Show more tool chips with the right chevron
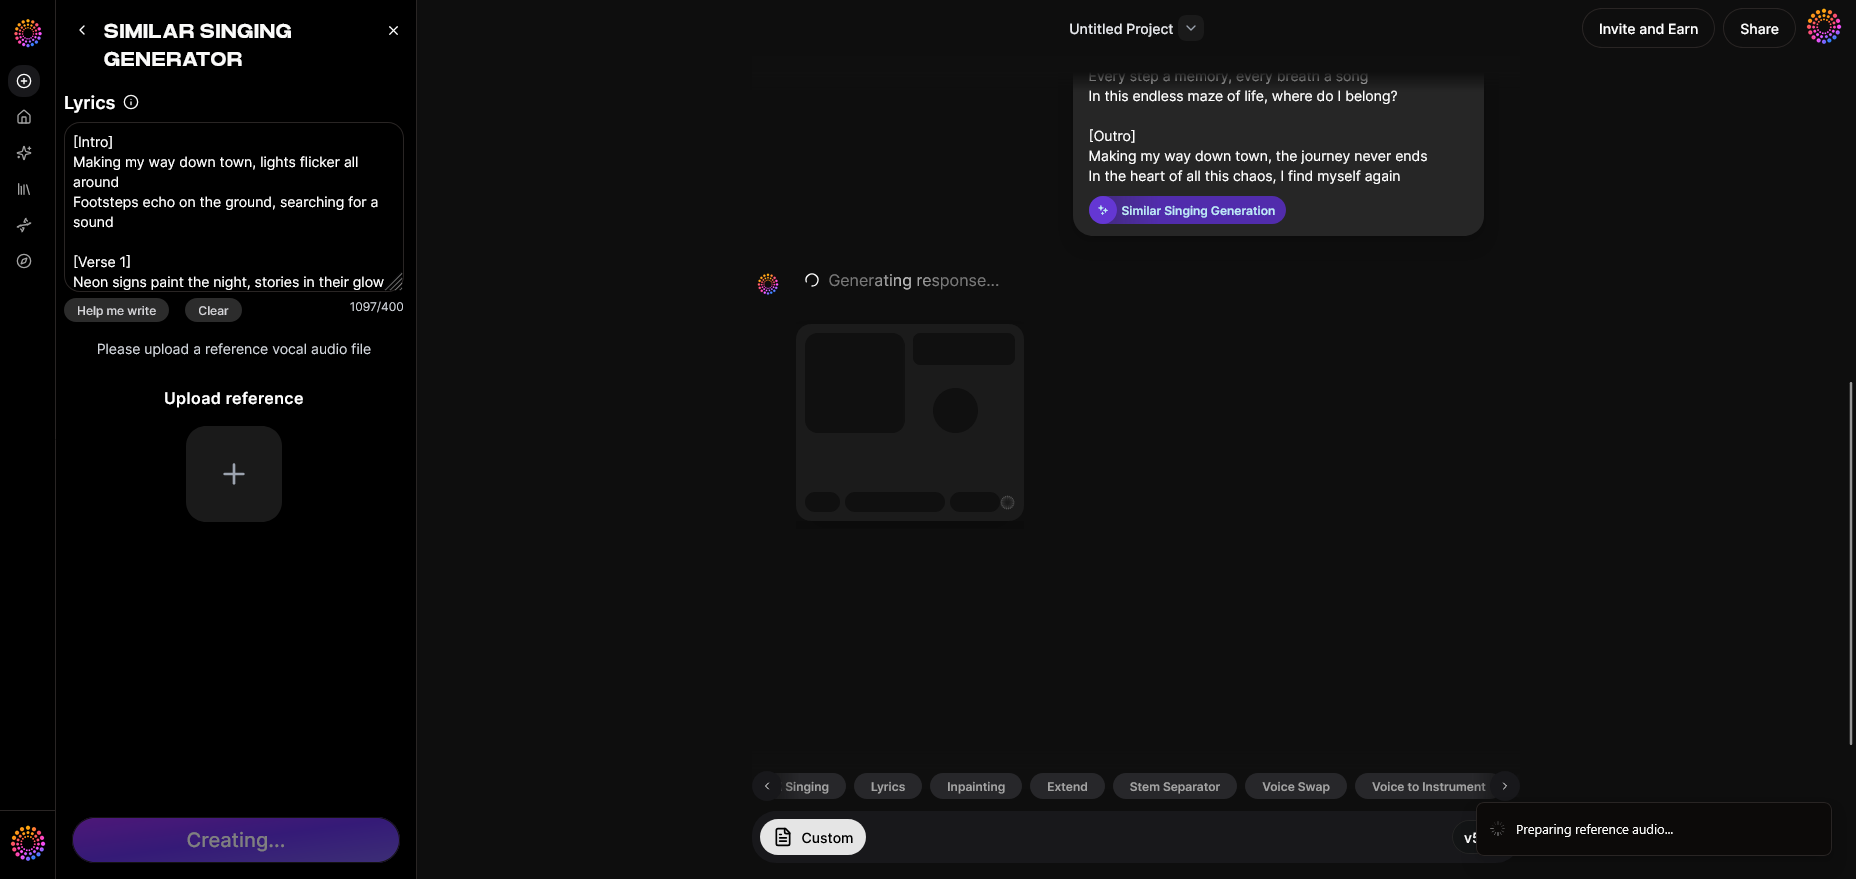 tap(1505, 786)
